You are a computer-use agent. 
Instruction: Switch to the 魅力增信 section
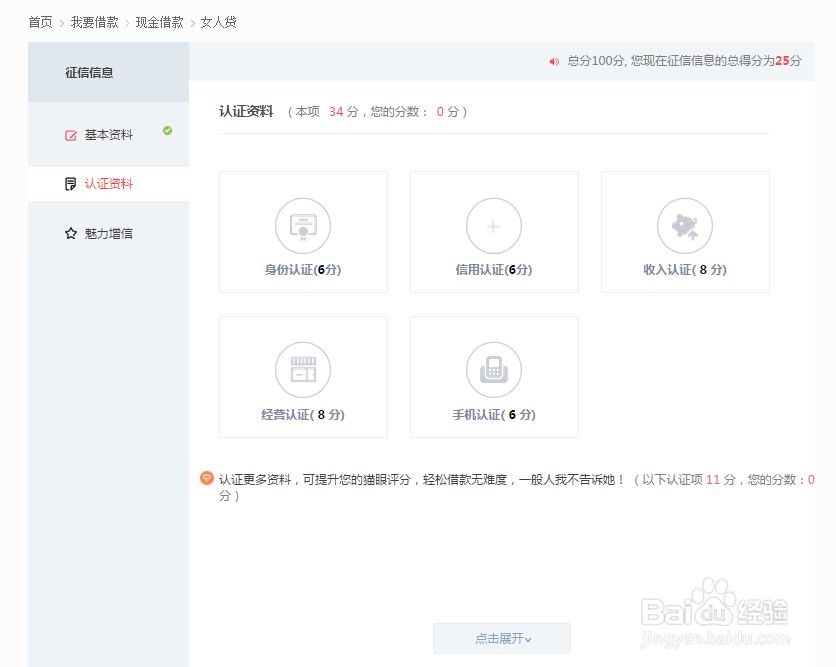click(108, 233)
